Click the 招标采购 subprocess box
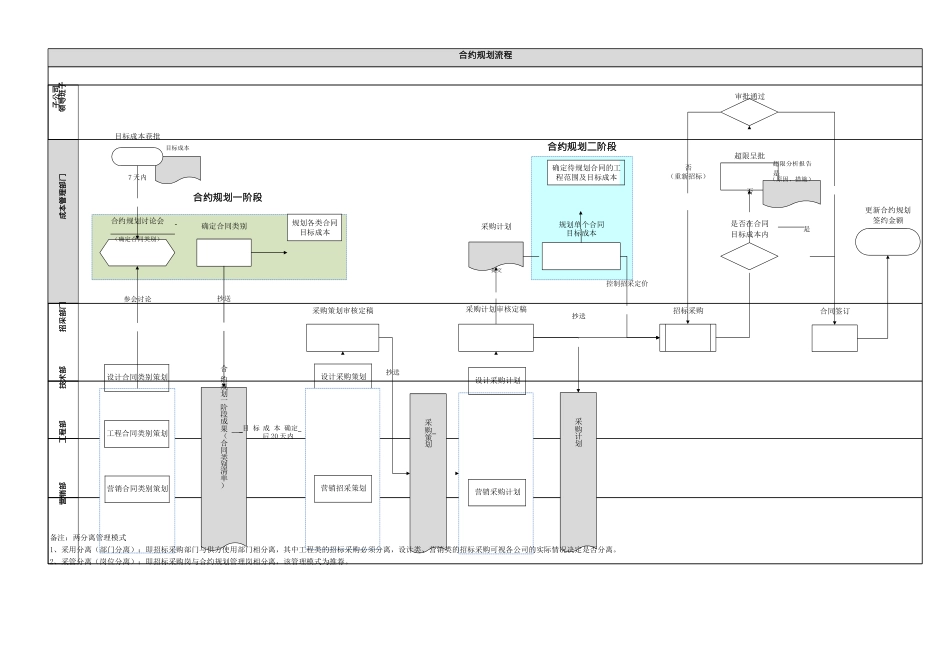 click(688, 338)
